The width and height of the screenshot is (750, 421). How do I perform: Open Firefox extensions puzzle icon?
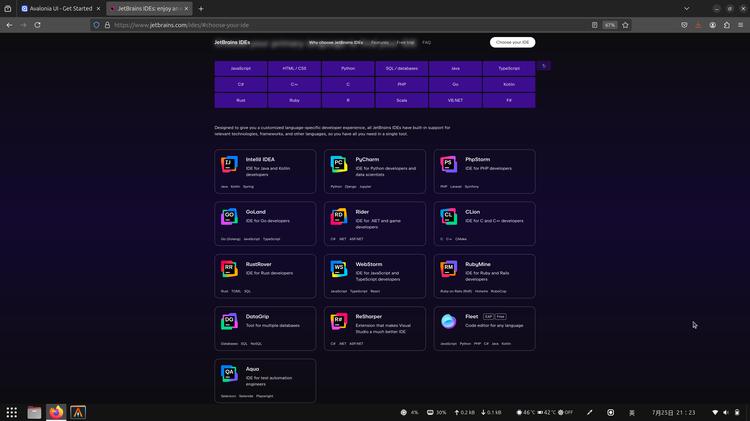pos(727,25)
